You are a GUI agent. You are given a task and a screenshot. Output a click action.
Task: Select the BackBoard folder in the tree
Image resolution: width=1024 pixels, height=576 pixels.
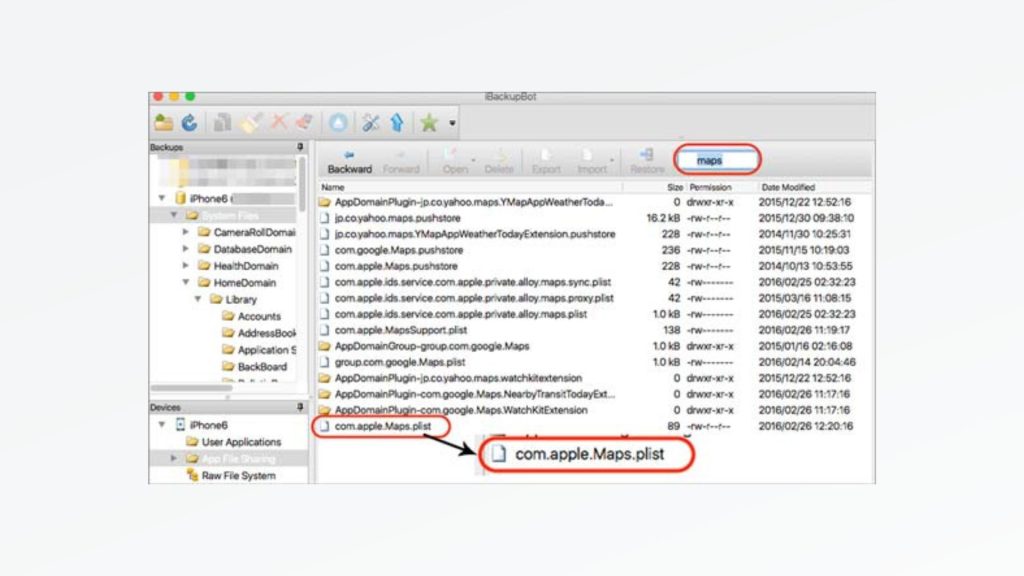(x=255, y=367)
